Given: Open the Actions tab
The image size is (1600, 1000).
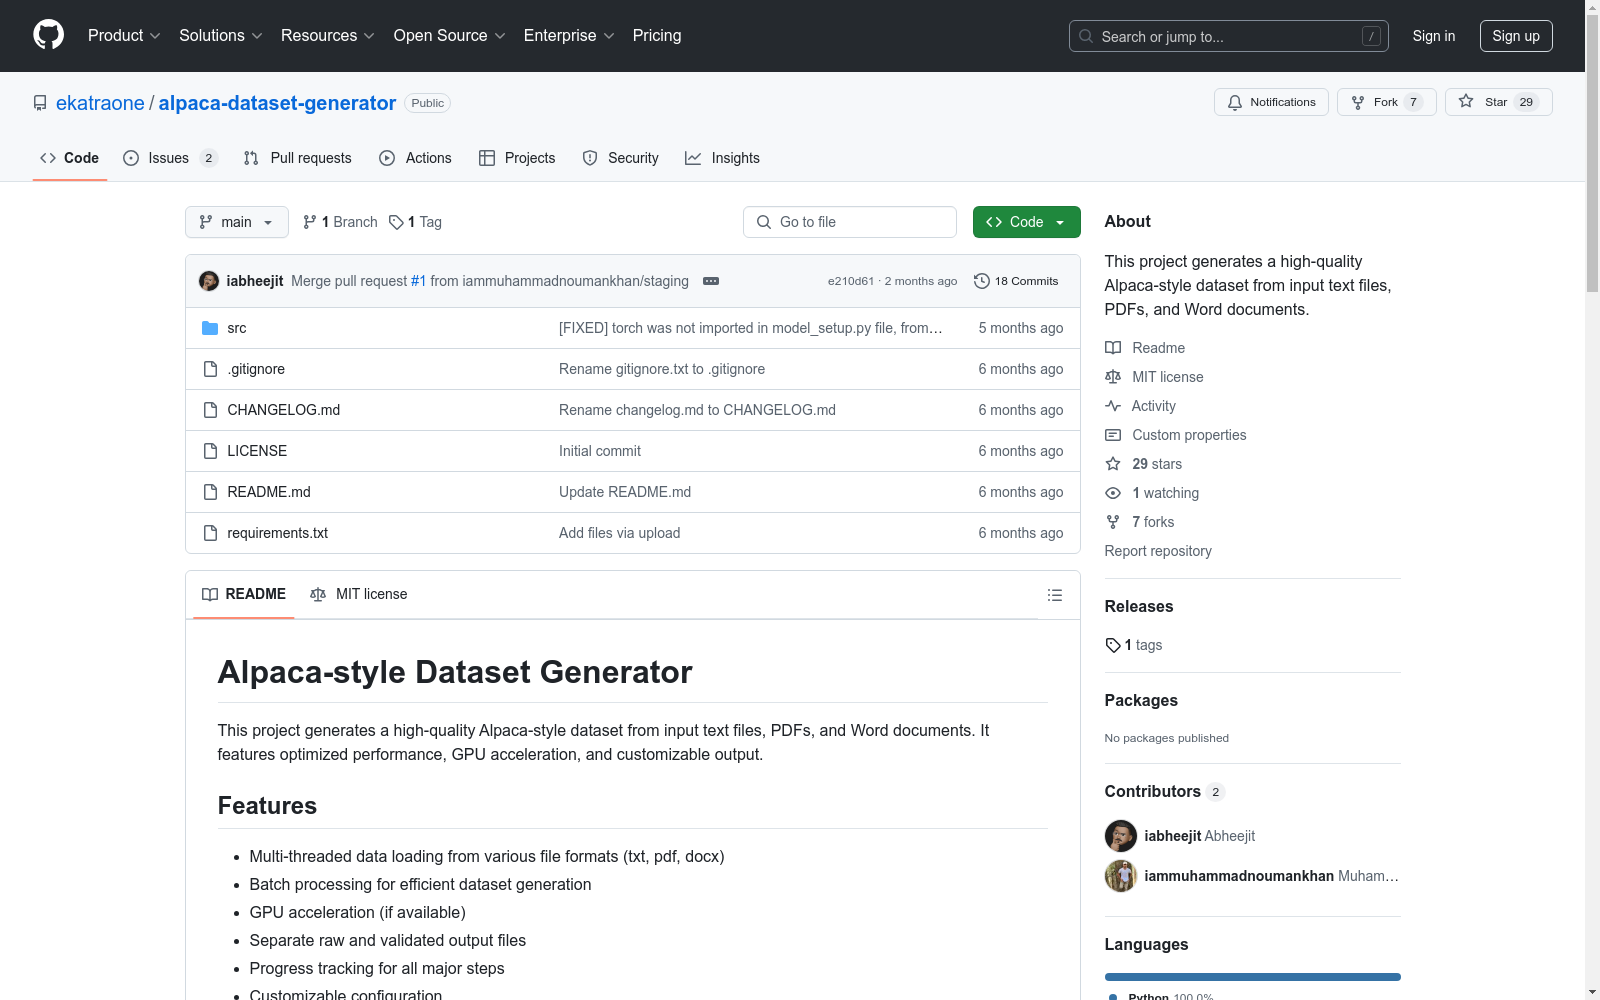Looking at the screenshot, I should pos(416,158).
